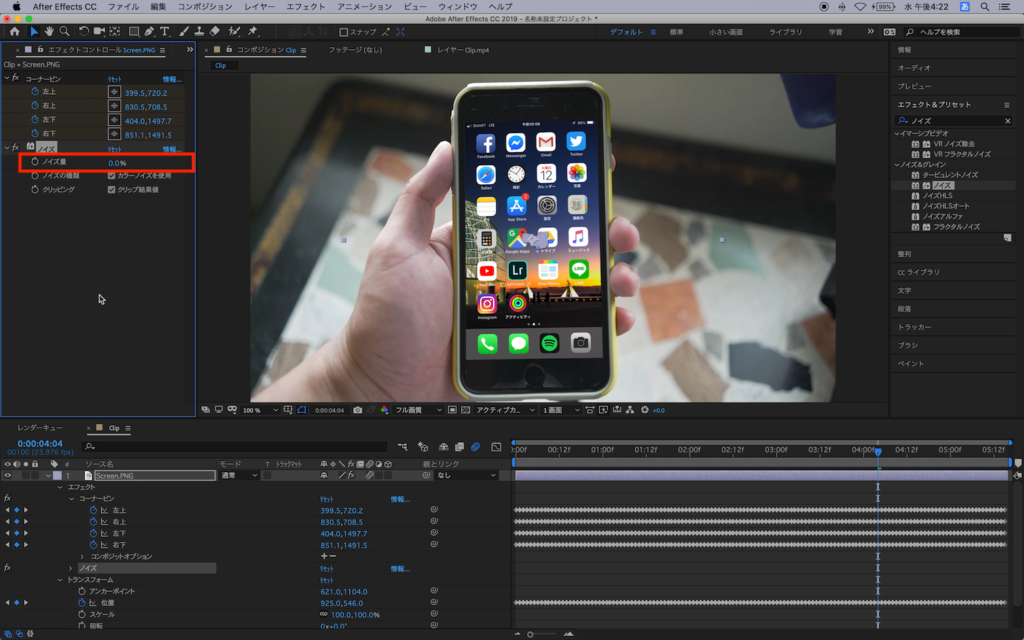This screenshot has height=640, width=1024.
Task: Switch to the レンダーキュー tab
Action: pyautogui.click(x=40, y=428)
